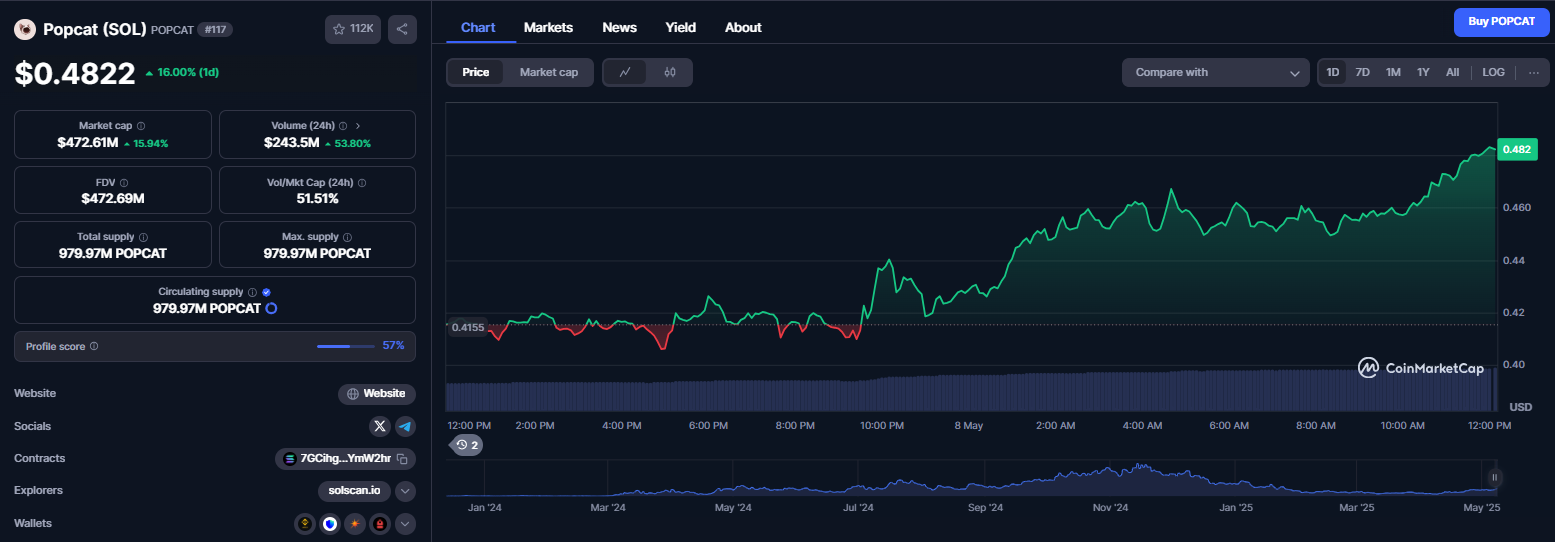Open the X (Twitter) social link
Image resolution: width=1555 pixels, height=542 pixels.
[x=380, y=426]
